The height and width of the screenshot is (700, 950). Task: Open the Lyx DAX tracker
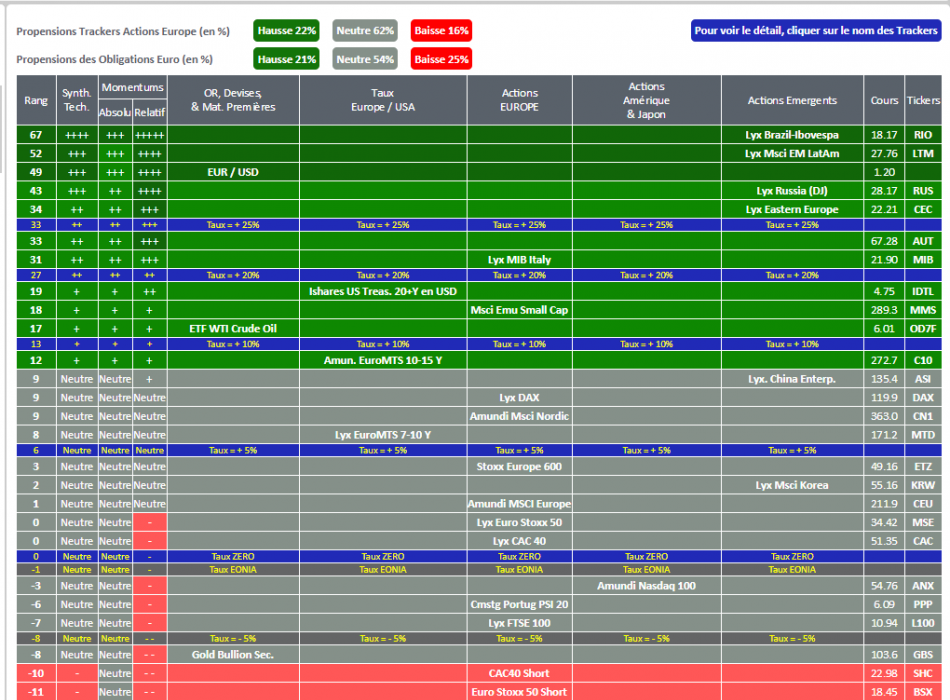pos(519,398)
